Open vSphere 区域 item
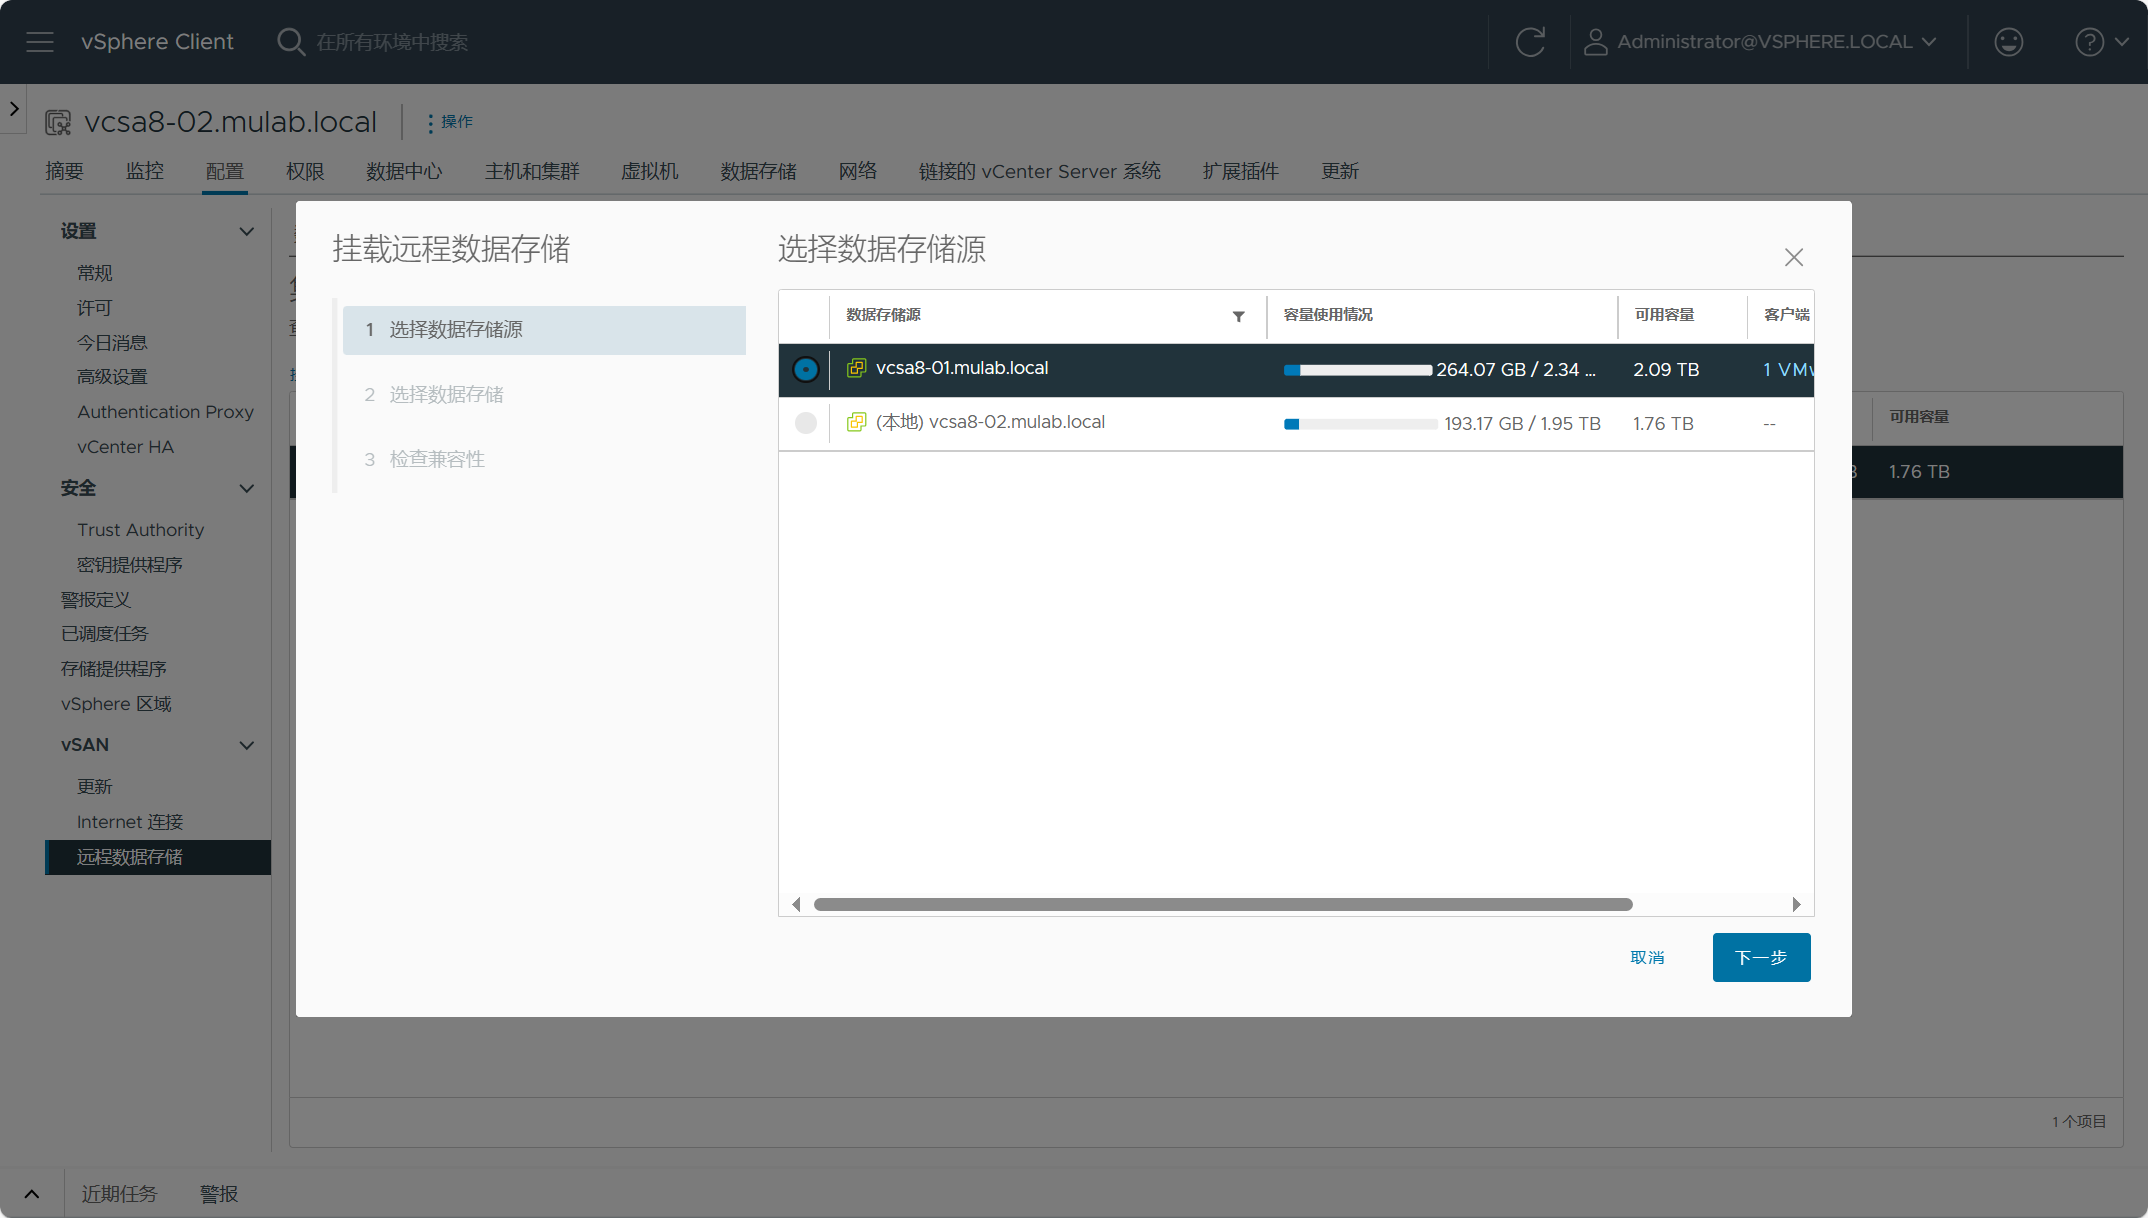The height and width of the screenshot is (1218, 2148). coord(116,704)
